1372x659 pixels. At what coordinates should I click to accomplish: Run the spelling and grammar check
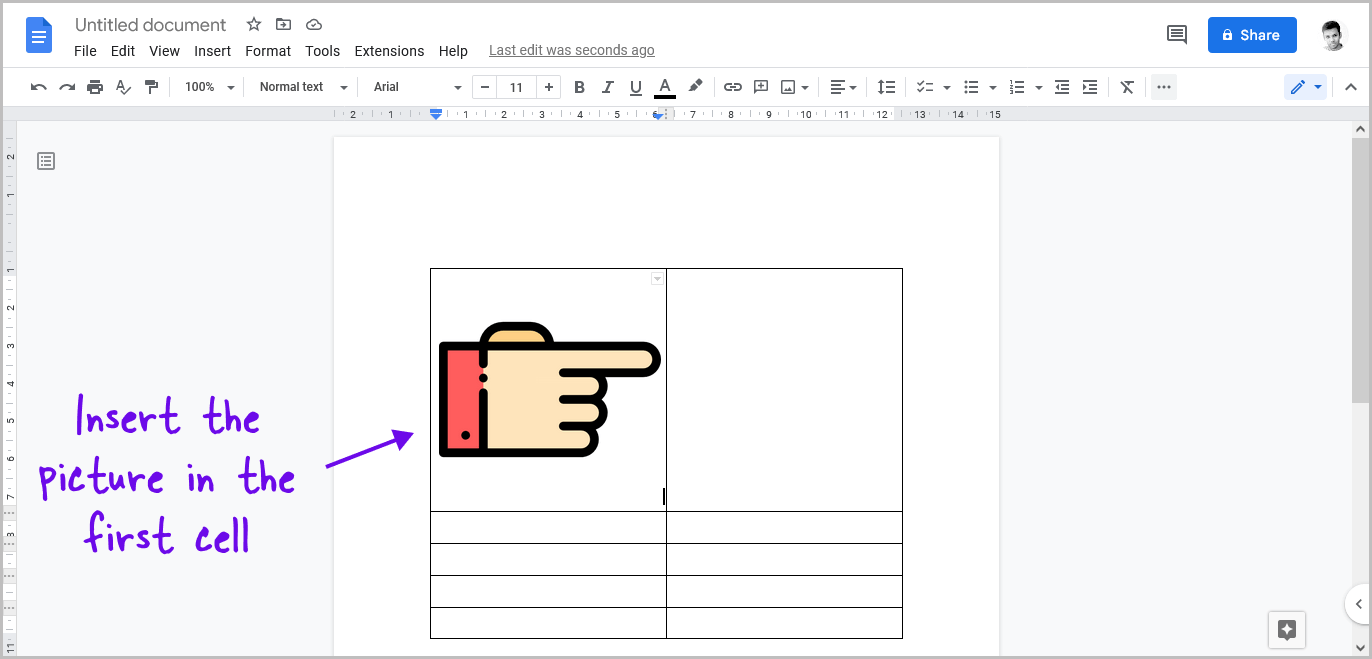click(123, 87)
